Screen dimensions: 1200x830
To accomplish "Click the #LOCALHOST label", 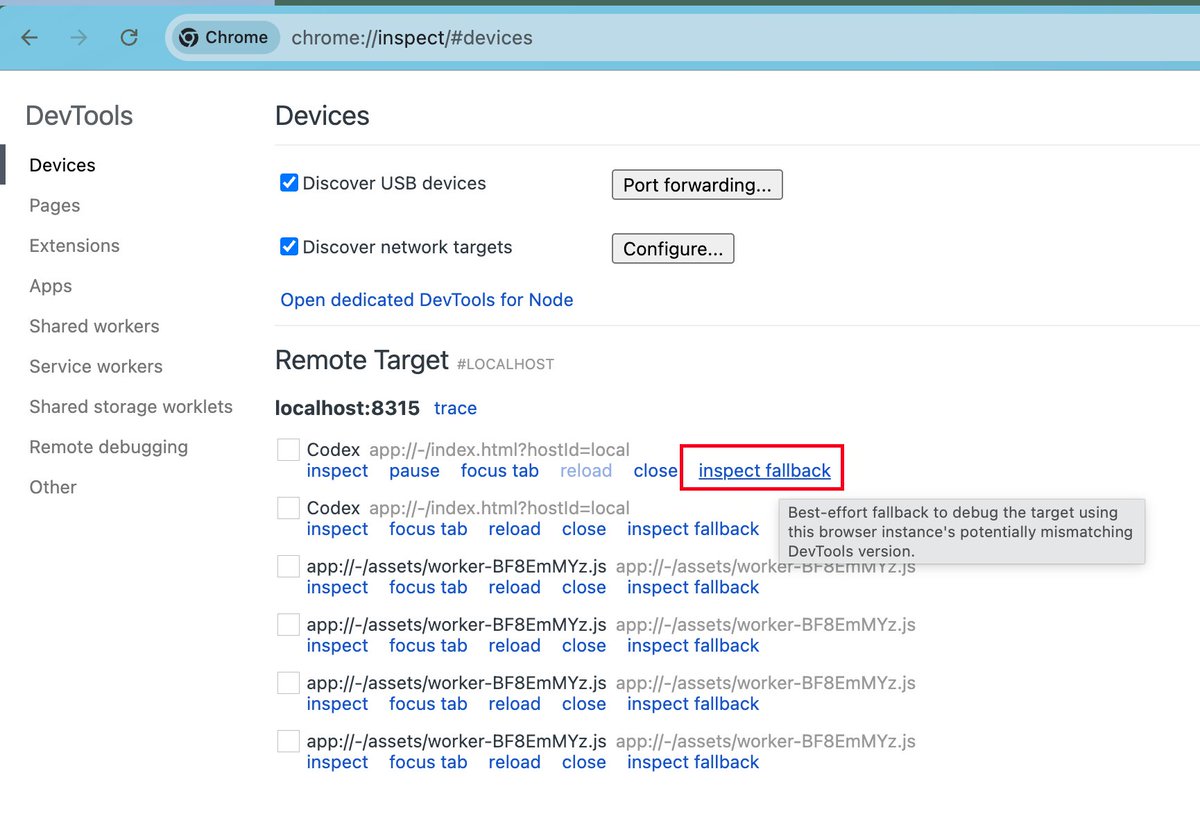I will [x=505, y=365].
